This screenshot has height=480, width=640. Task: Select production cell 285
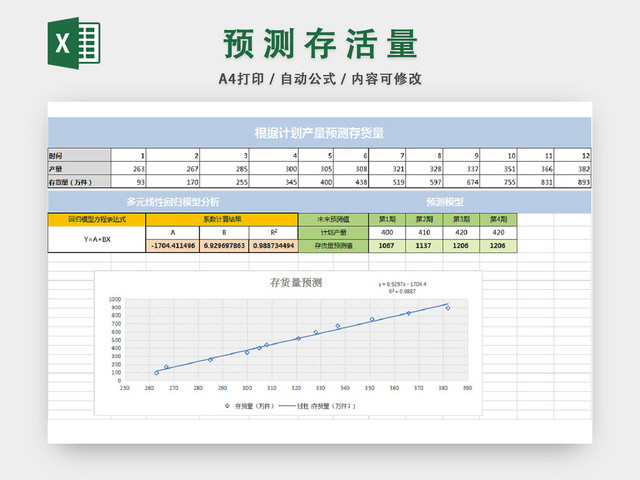(224, 169)
